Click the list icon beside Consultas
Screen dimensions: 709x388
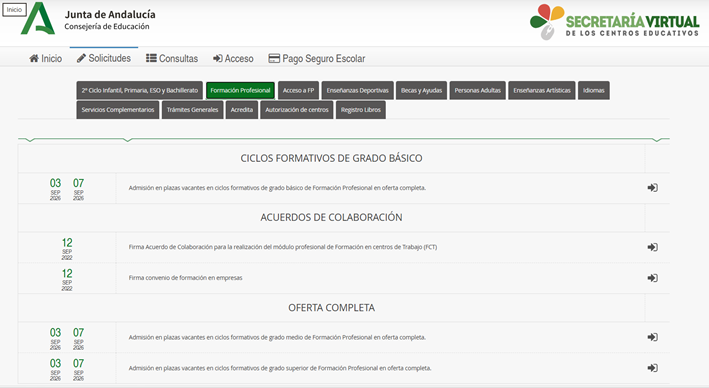tap(151, 58)
